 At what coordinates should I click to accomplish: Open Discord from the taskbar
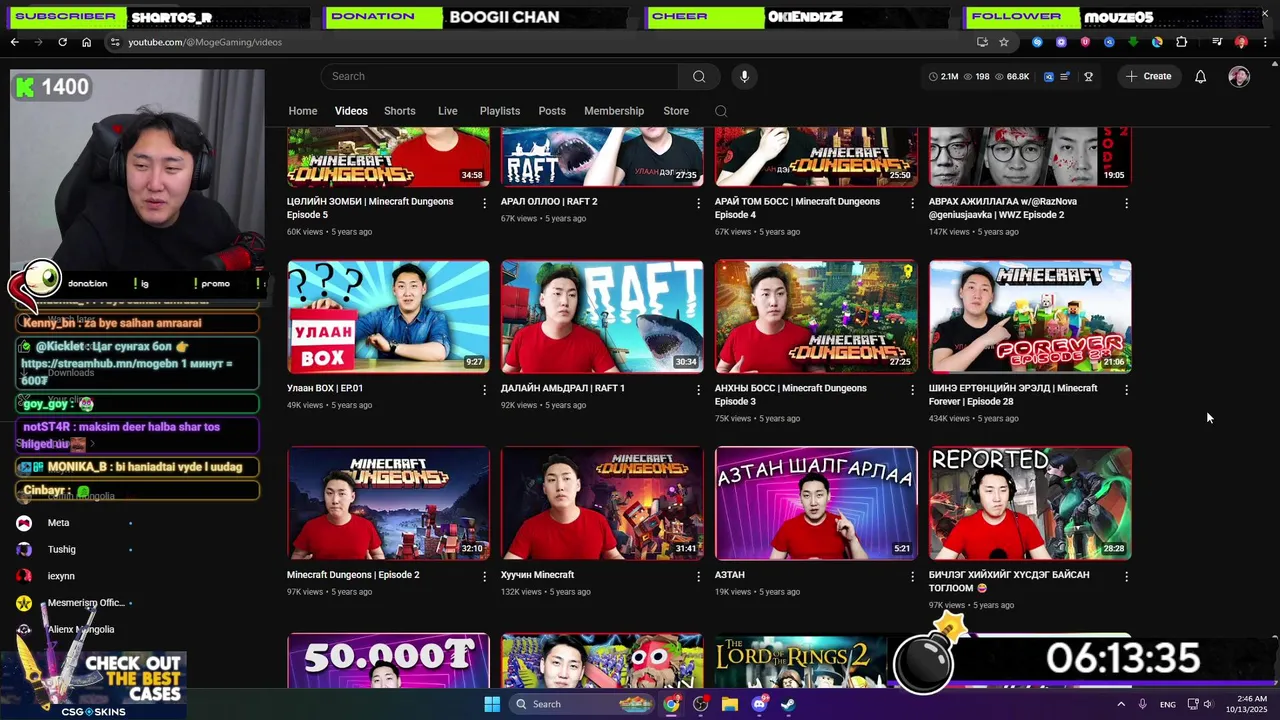point(759,704)
